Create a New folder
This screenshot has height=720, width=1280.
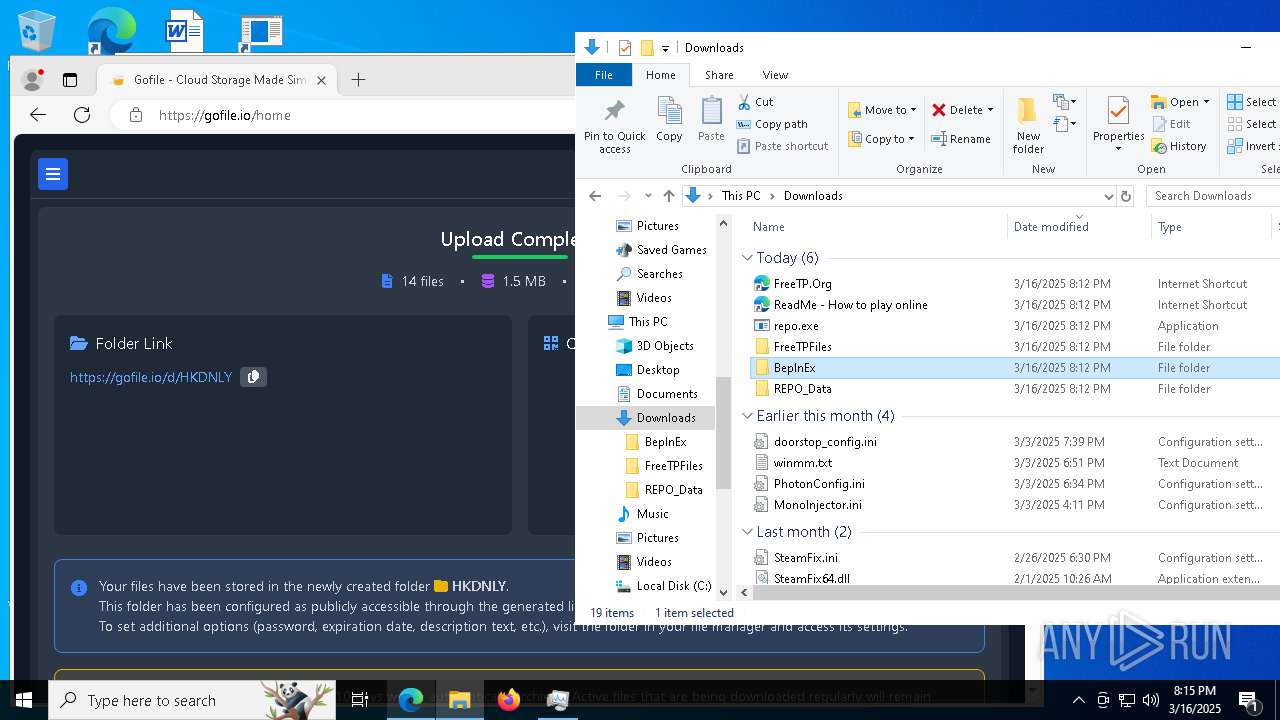pyautogui.click(x=1028, y=125)
